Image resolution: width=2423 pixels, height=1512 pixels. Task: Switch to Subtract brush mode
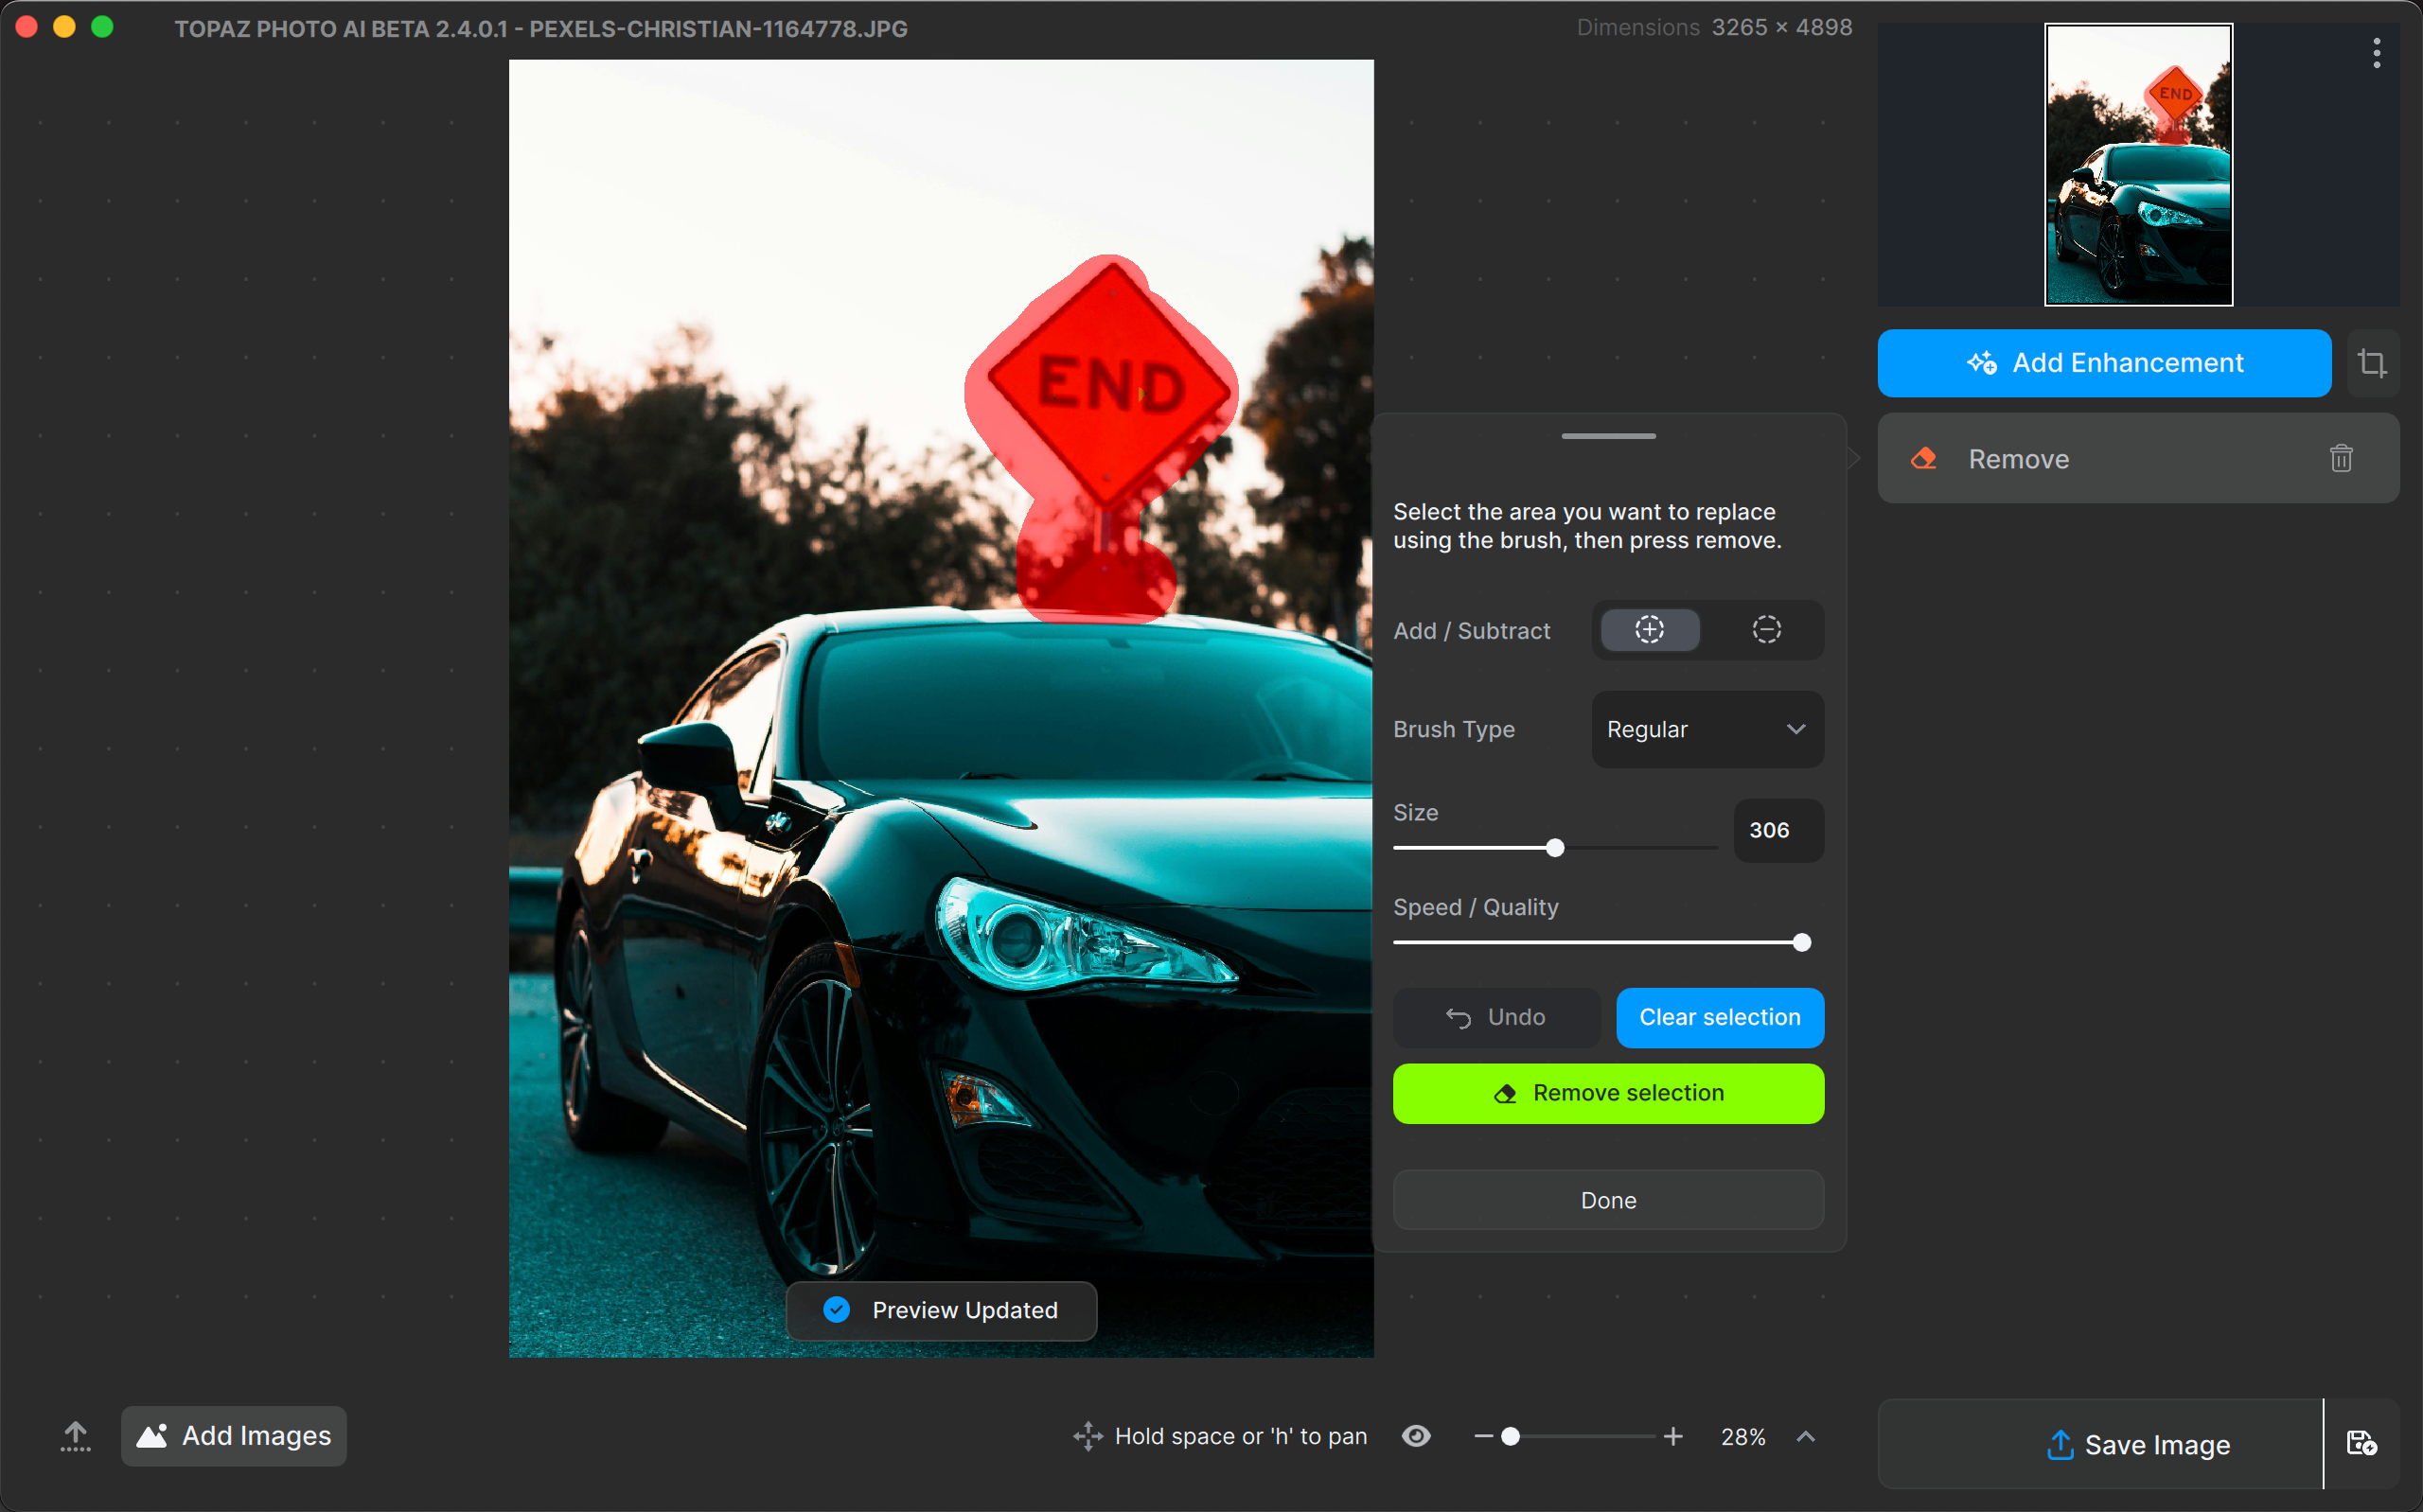click(x=1766, y=630)
